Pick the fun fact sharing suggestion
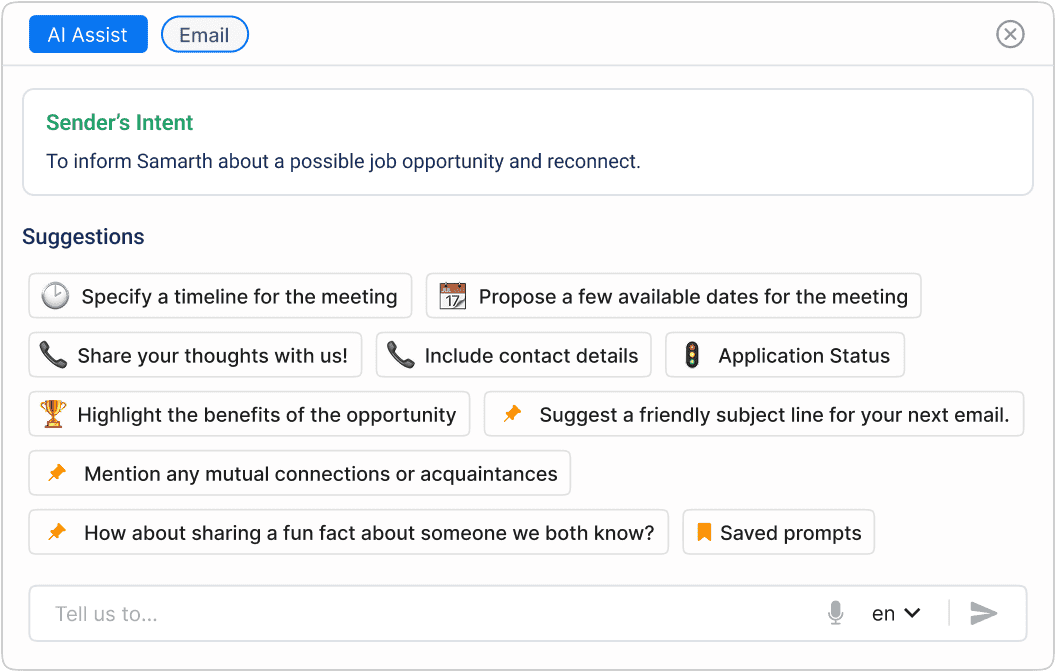Viewport: 1055px width, 671px height. tap(368, 532)
